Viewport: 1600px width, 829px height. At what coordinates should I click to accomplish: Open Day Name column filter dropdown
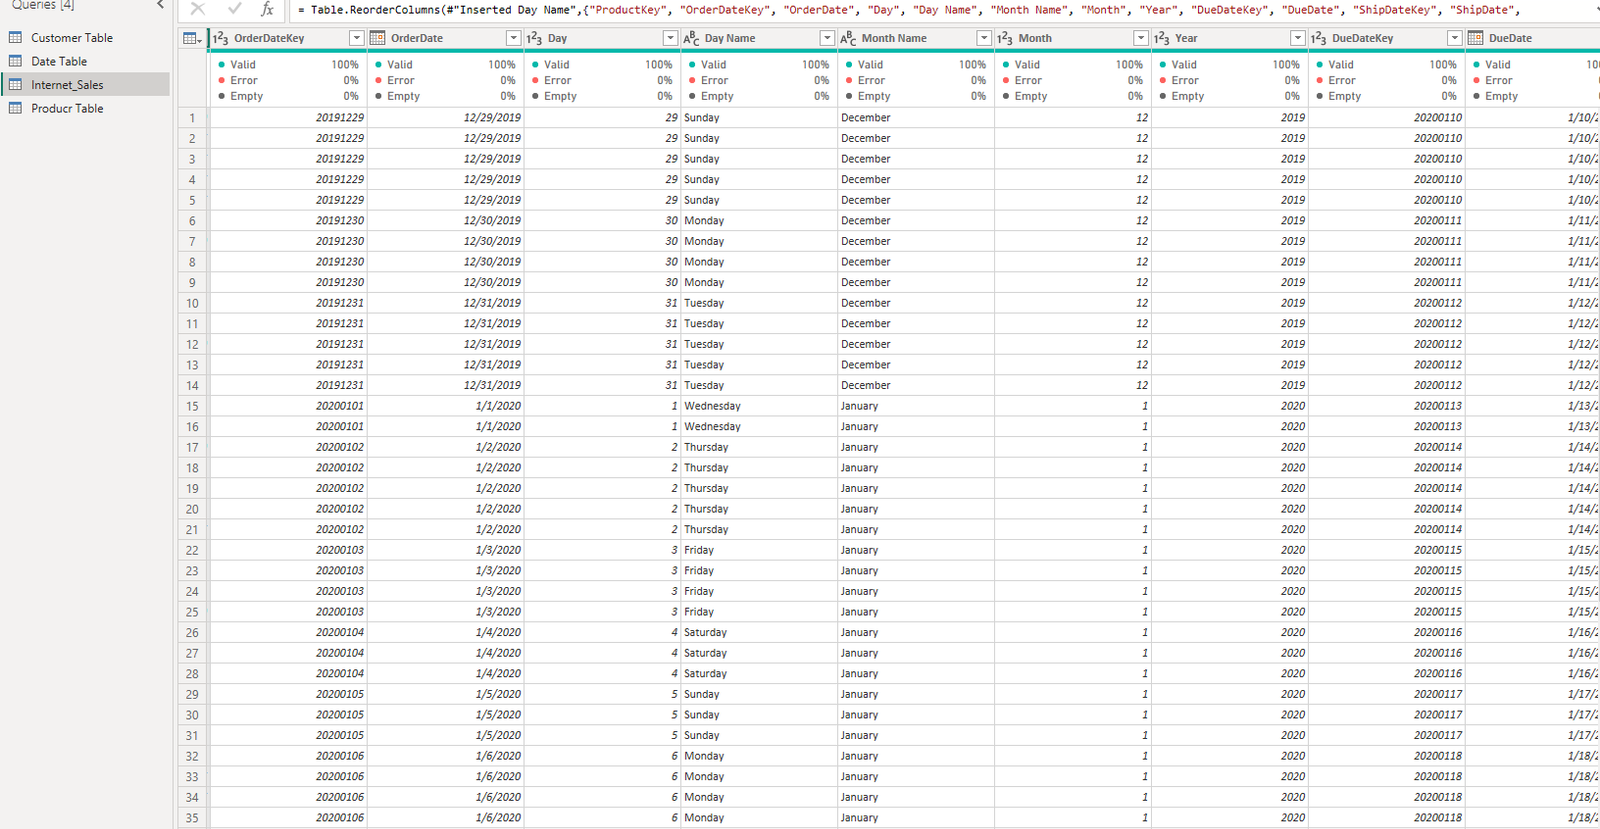click(x=827, y=38)
